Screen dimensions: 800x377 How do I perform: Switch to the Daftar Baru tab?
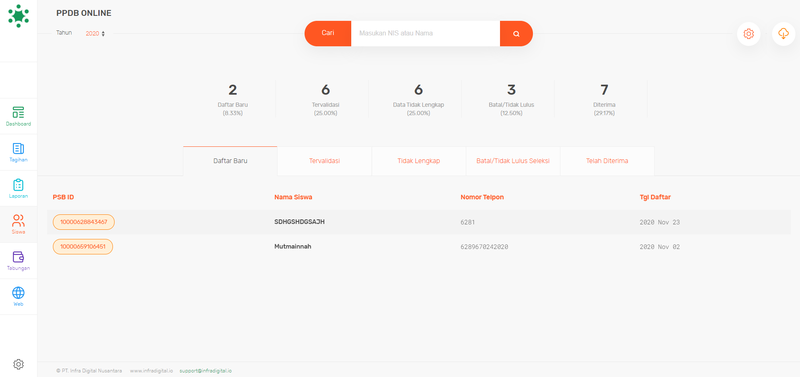tap(230, 161)
